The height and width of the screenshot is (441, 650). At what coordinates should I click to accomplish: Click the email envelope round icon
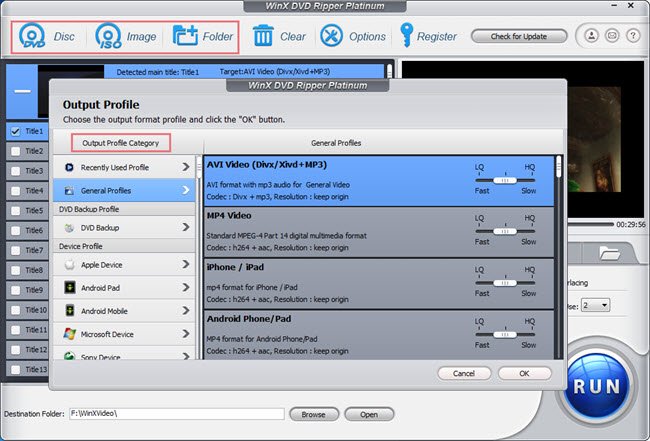(x=612, y=36)
